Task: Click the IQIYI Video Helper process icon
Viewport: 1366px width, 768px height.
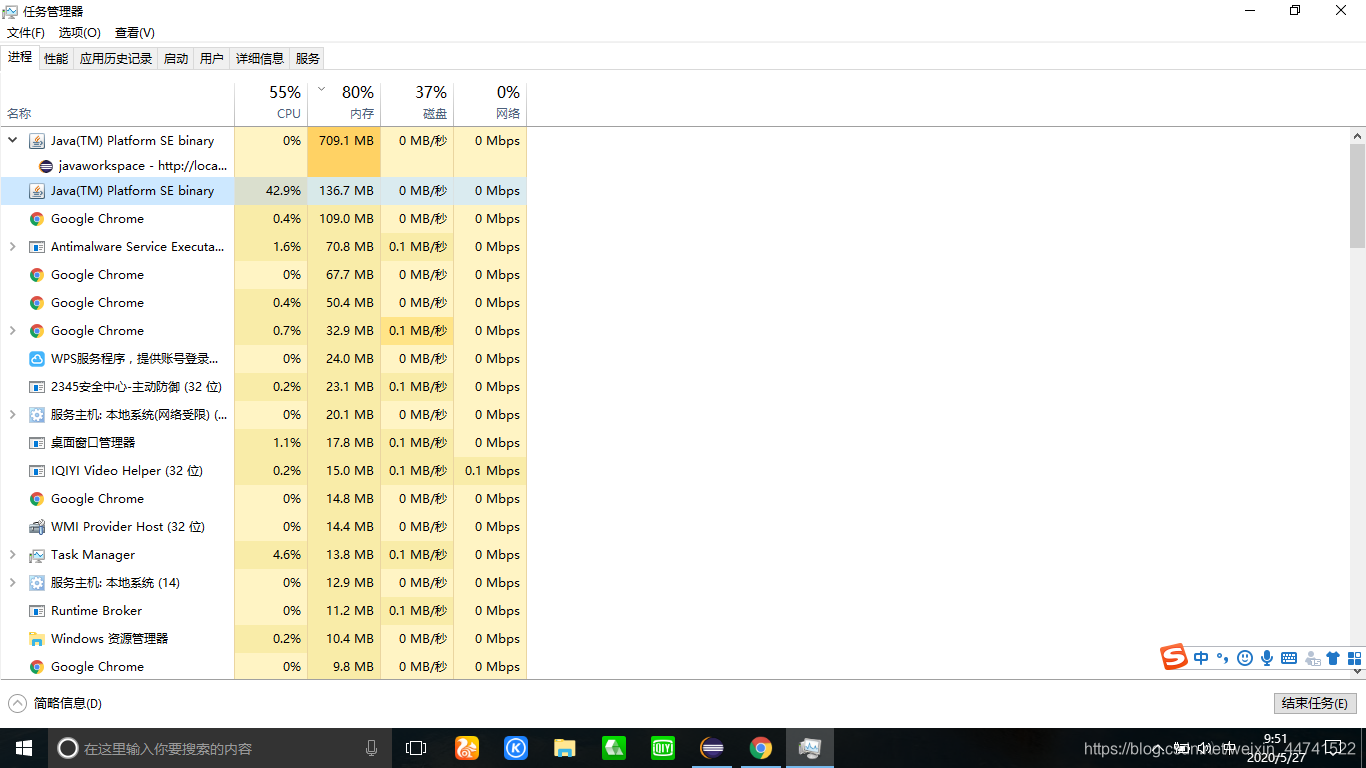Action: pyautogui.click(x=37, y=471)
